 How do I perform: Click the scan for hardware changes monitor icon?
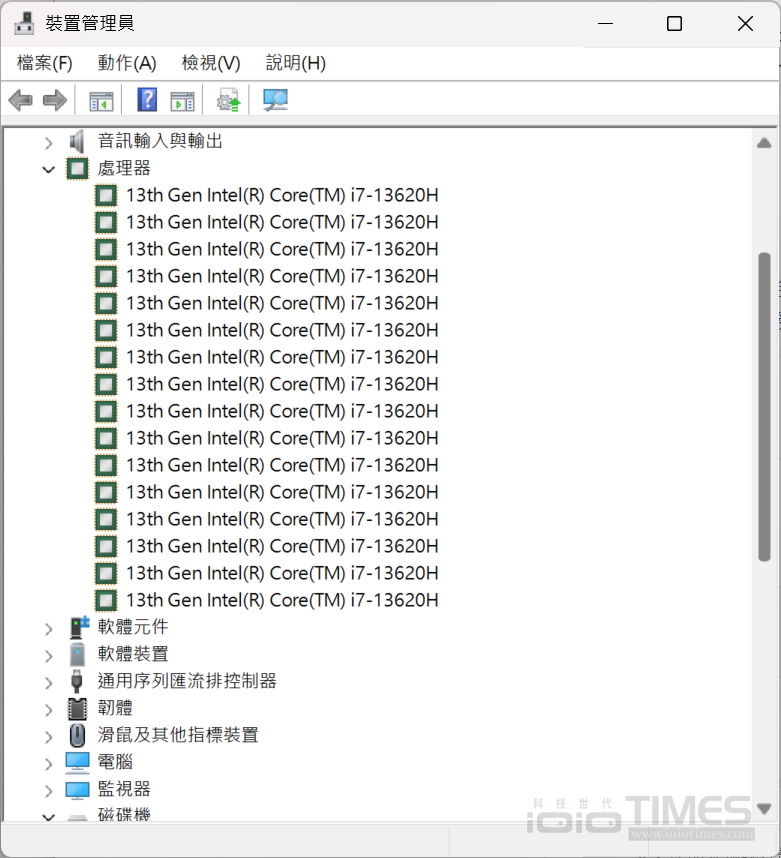tap(275, 100)
